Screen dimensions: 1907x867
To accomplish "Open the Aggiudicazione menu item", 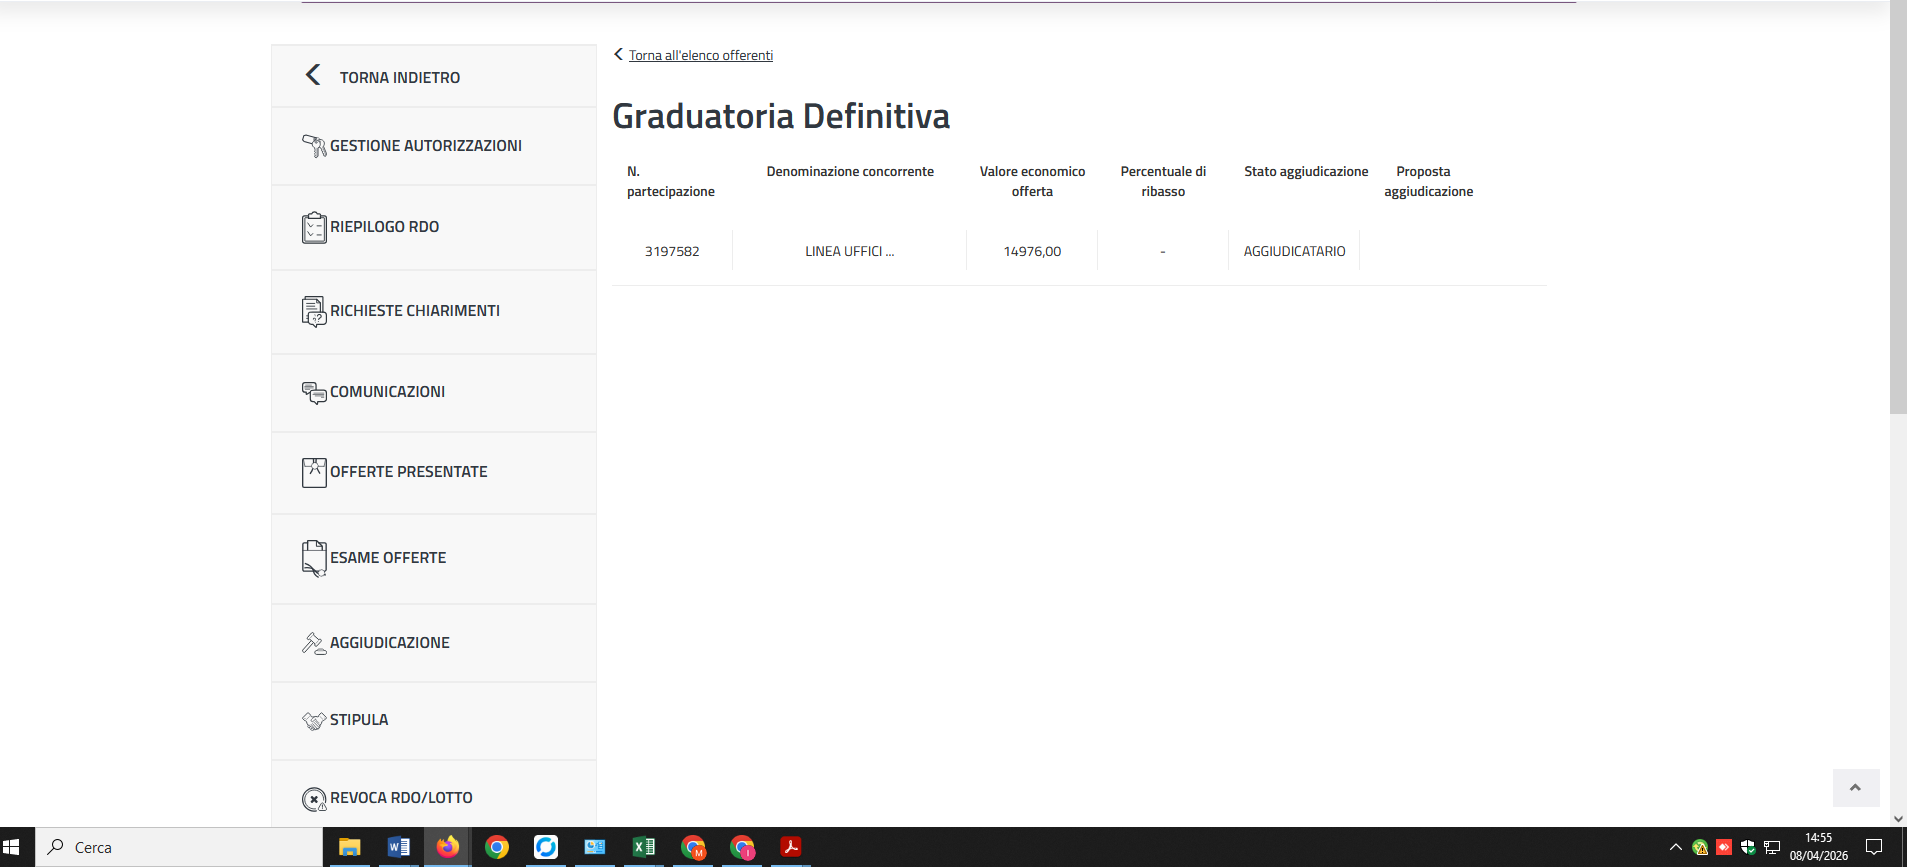I will click(389, 643).
